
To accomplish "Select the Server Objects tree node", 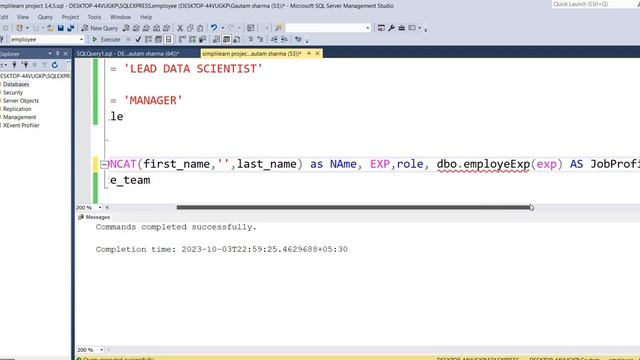I will [21, 101].
